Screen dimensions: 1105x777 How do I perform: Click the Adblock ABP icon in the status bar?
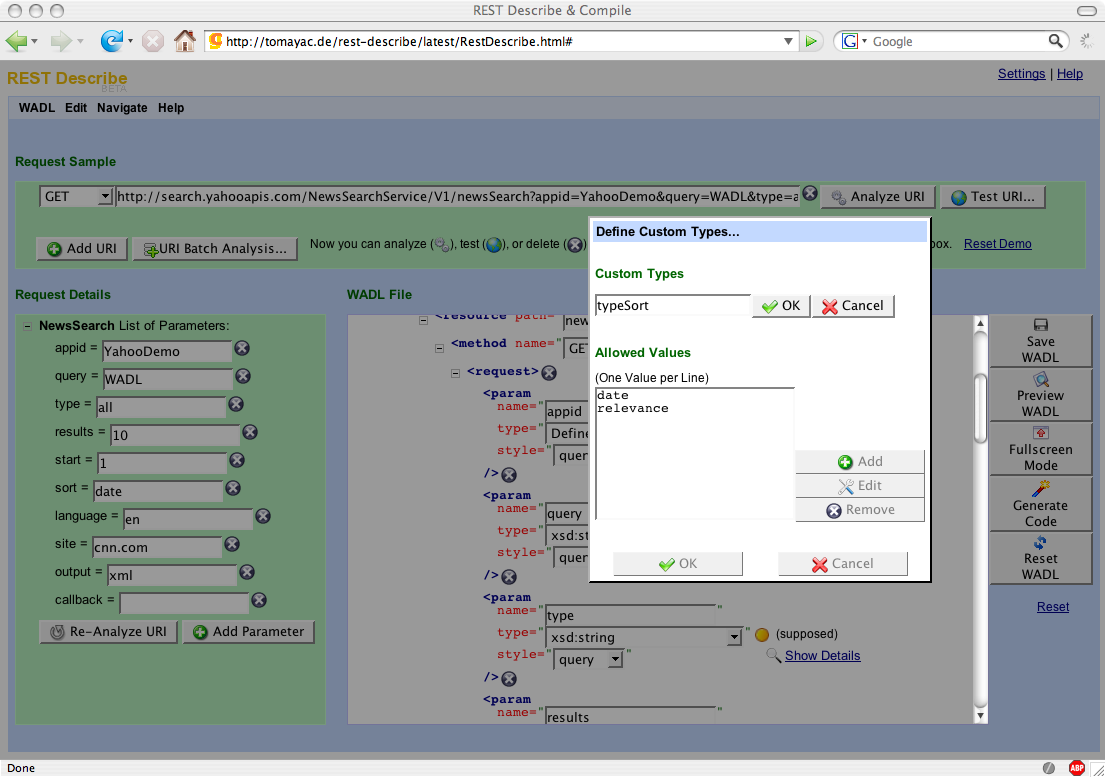pyautogui.click(x=1076, y=768)
